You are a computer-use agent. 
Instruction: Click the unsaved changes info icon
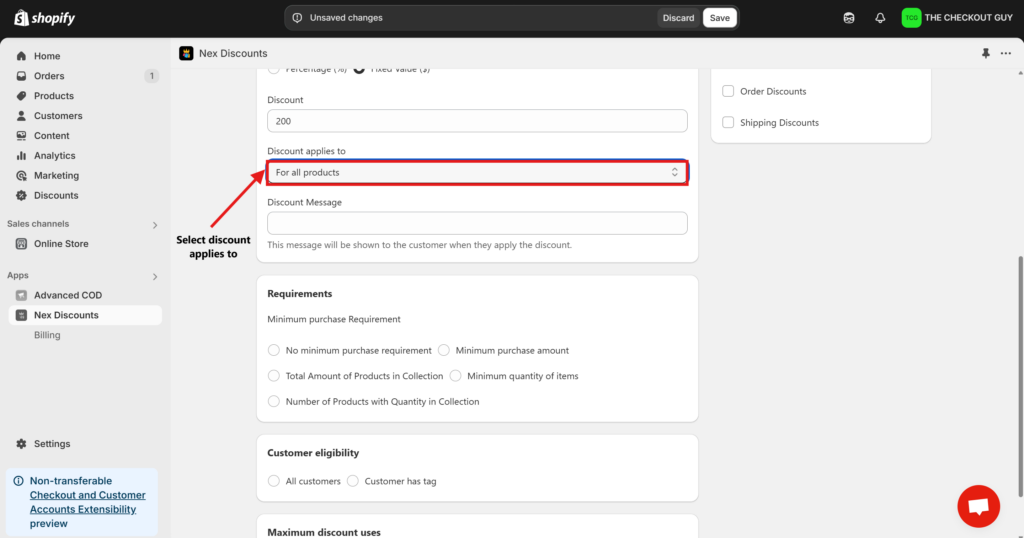[x=297, y=18]
